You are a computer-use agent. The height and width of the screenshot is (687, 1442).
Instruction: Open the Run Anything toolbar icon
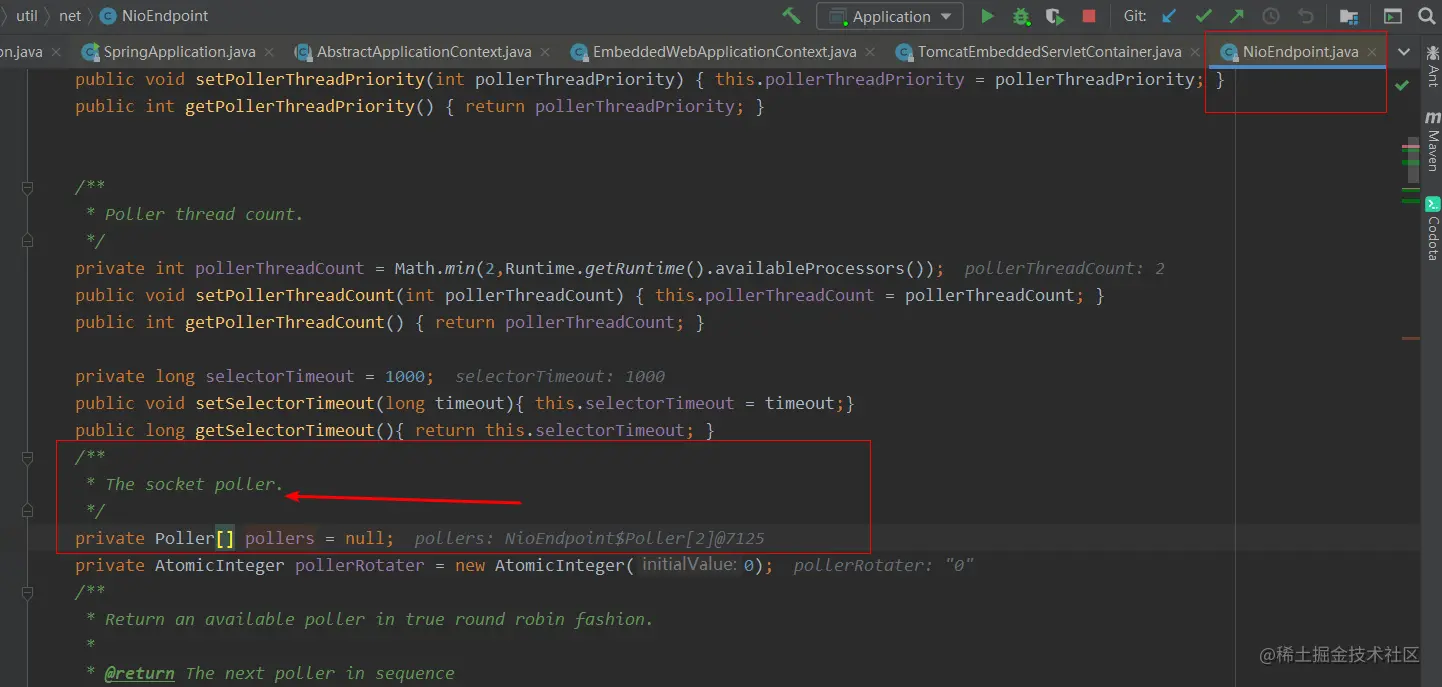[x=1392, y=16]
